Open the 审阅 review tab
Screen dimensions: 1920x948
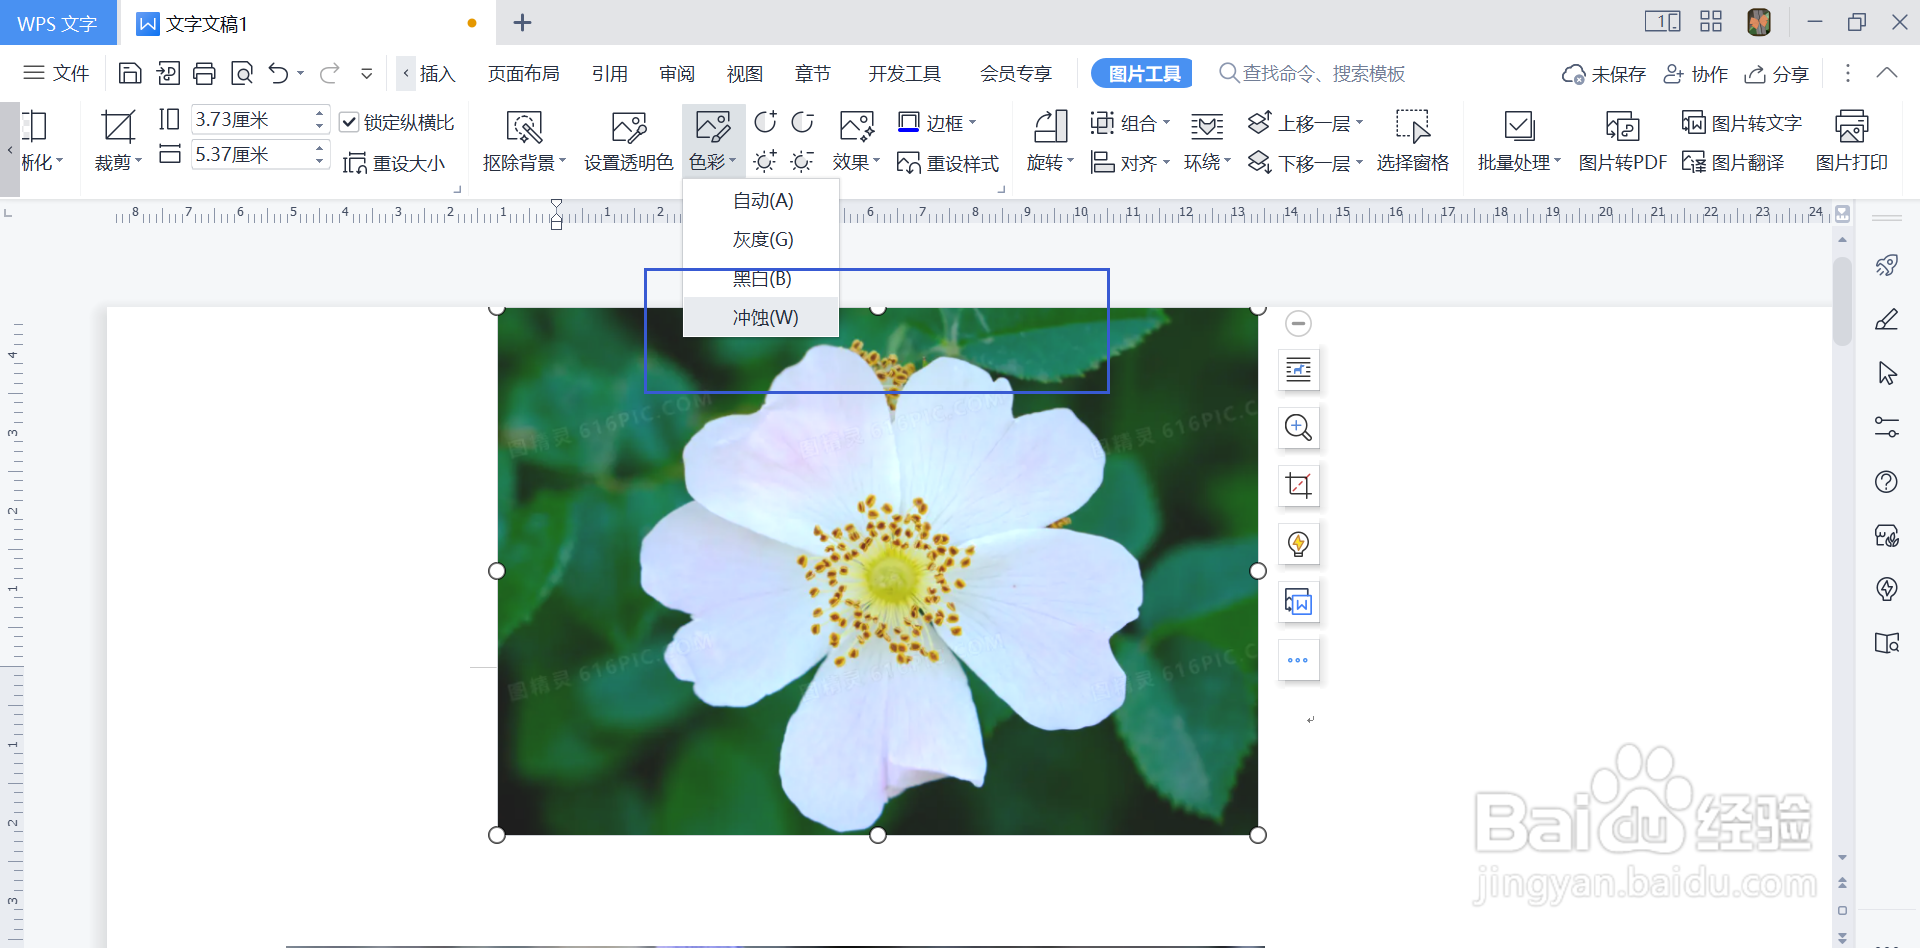tap(677, 73)
